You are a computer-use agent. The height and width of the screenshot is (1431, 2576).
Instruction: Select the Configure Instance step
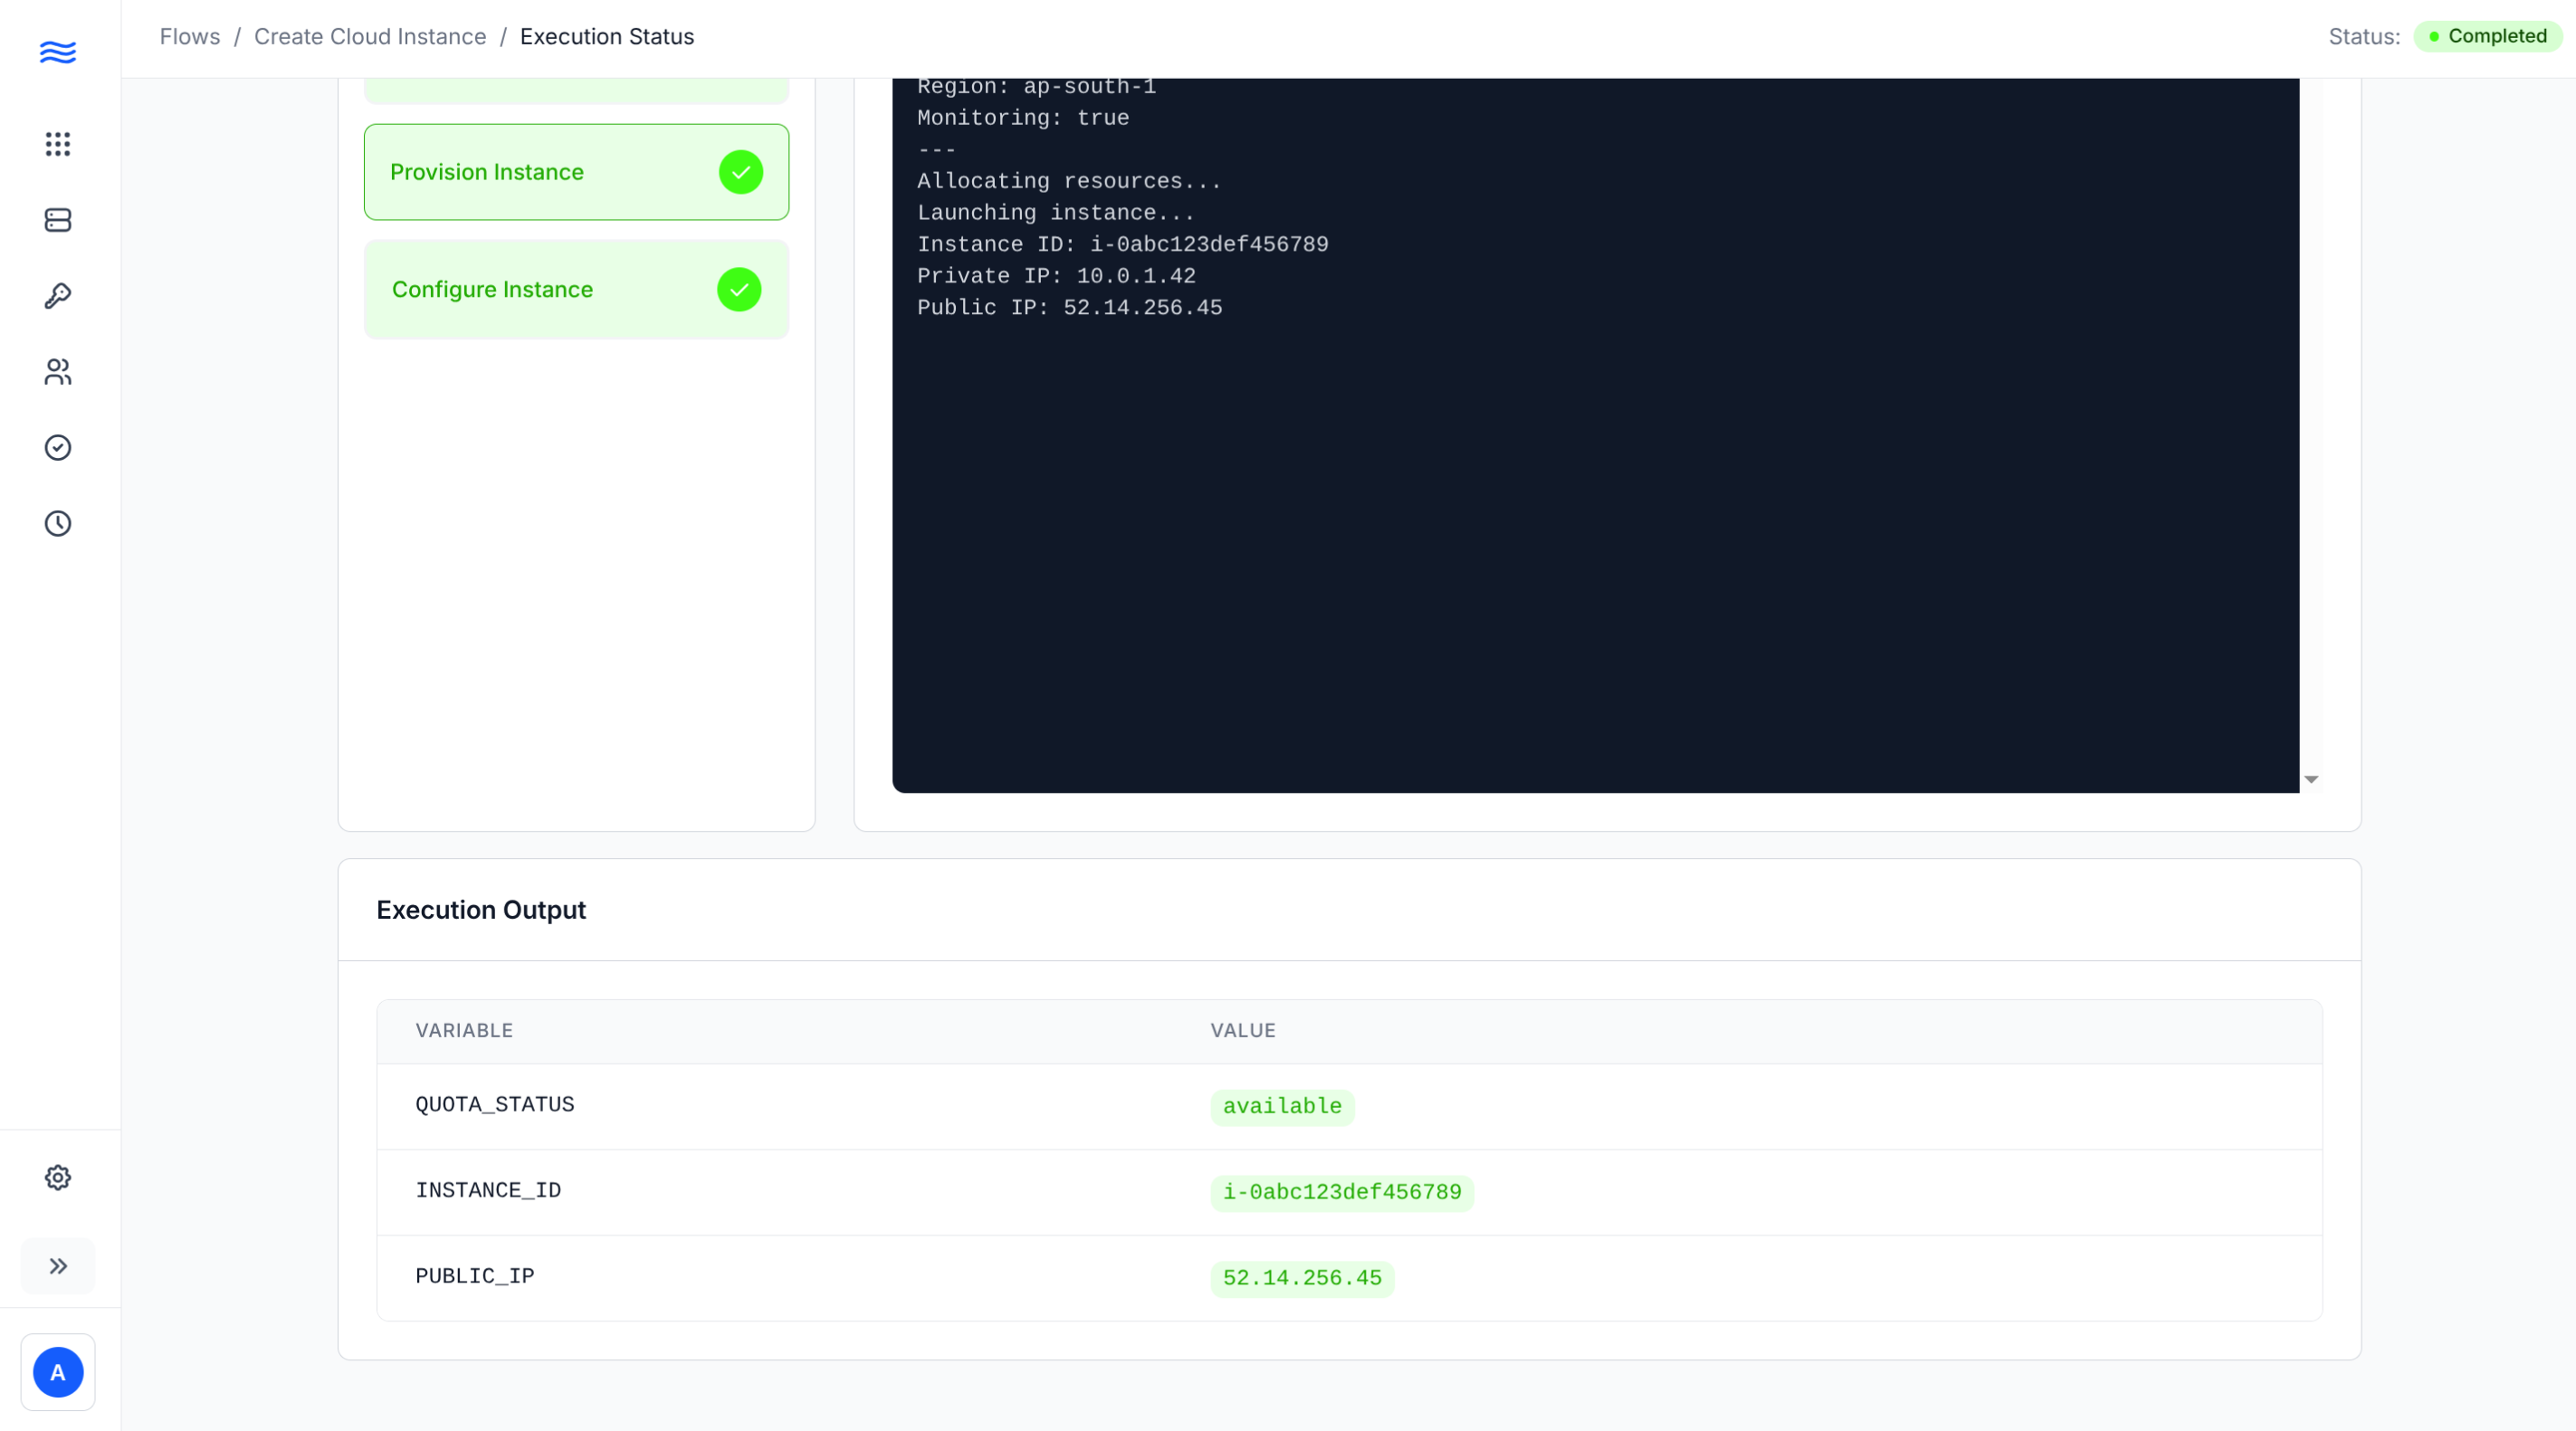coord(492,289)
